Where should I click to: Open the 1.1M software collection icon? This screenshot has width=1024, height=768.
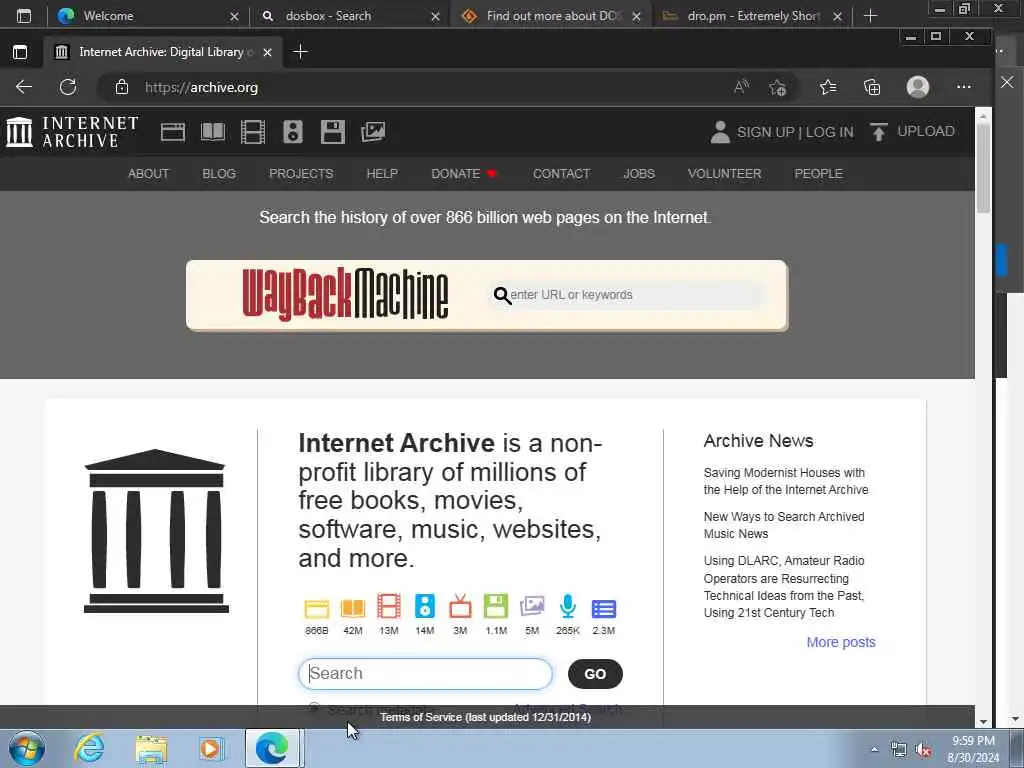pos(496,607)
